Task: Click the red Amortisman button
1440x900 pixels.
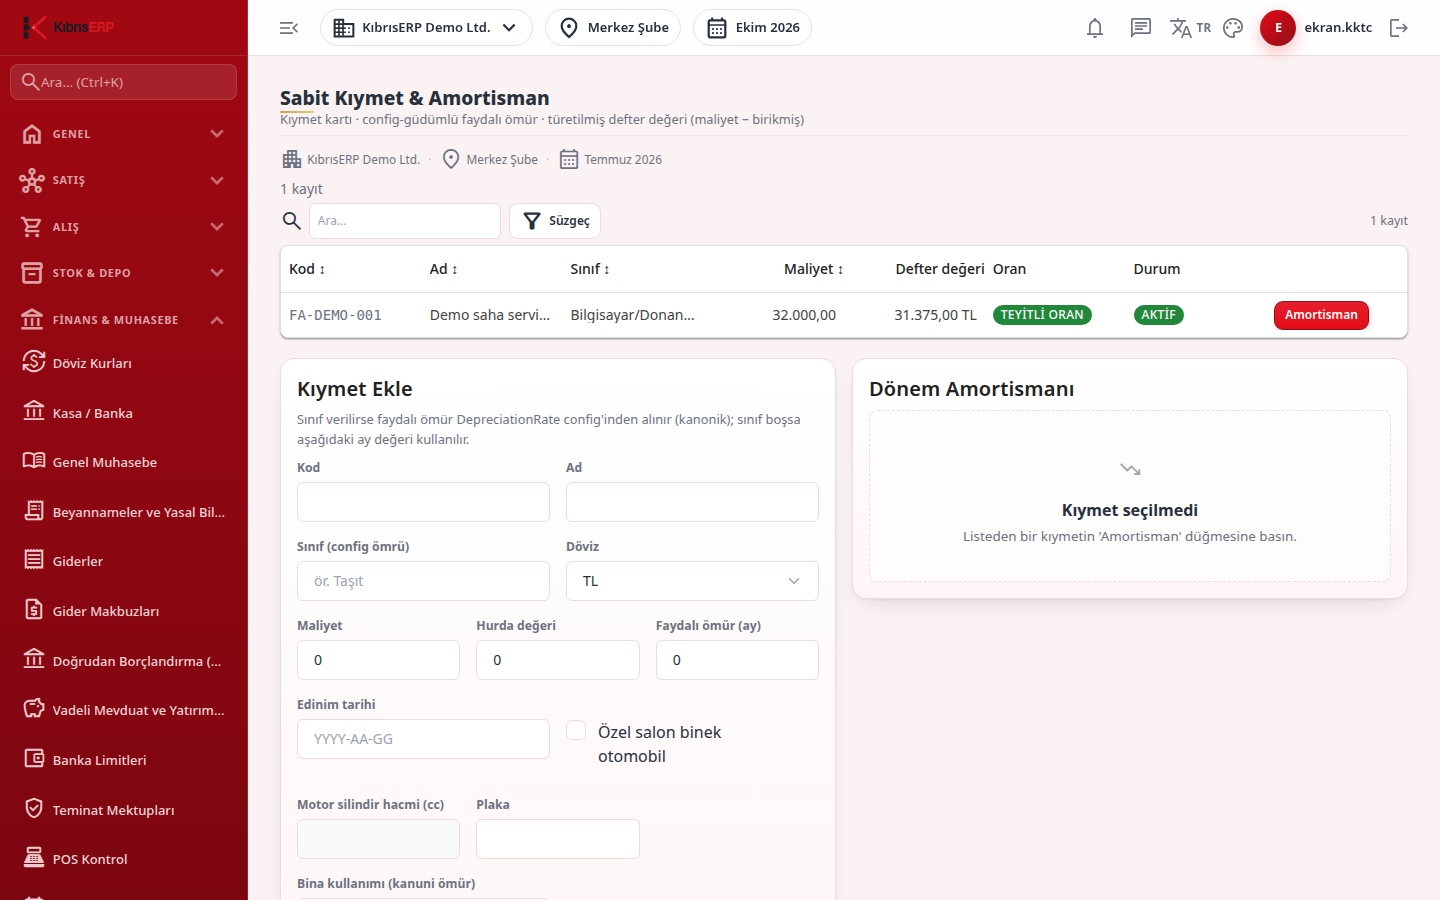Action: [1321, 315]
